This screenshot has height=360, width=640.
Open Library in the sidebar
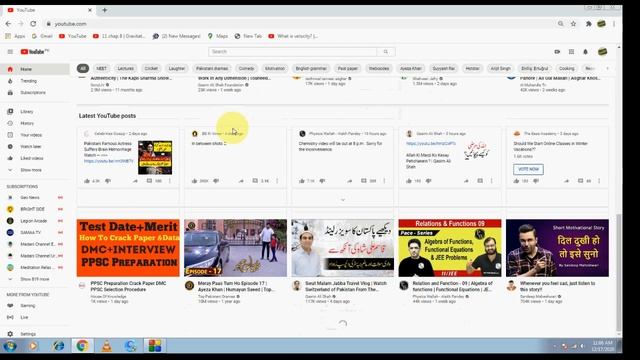point(35,111)
